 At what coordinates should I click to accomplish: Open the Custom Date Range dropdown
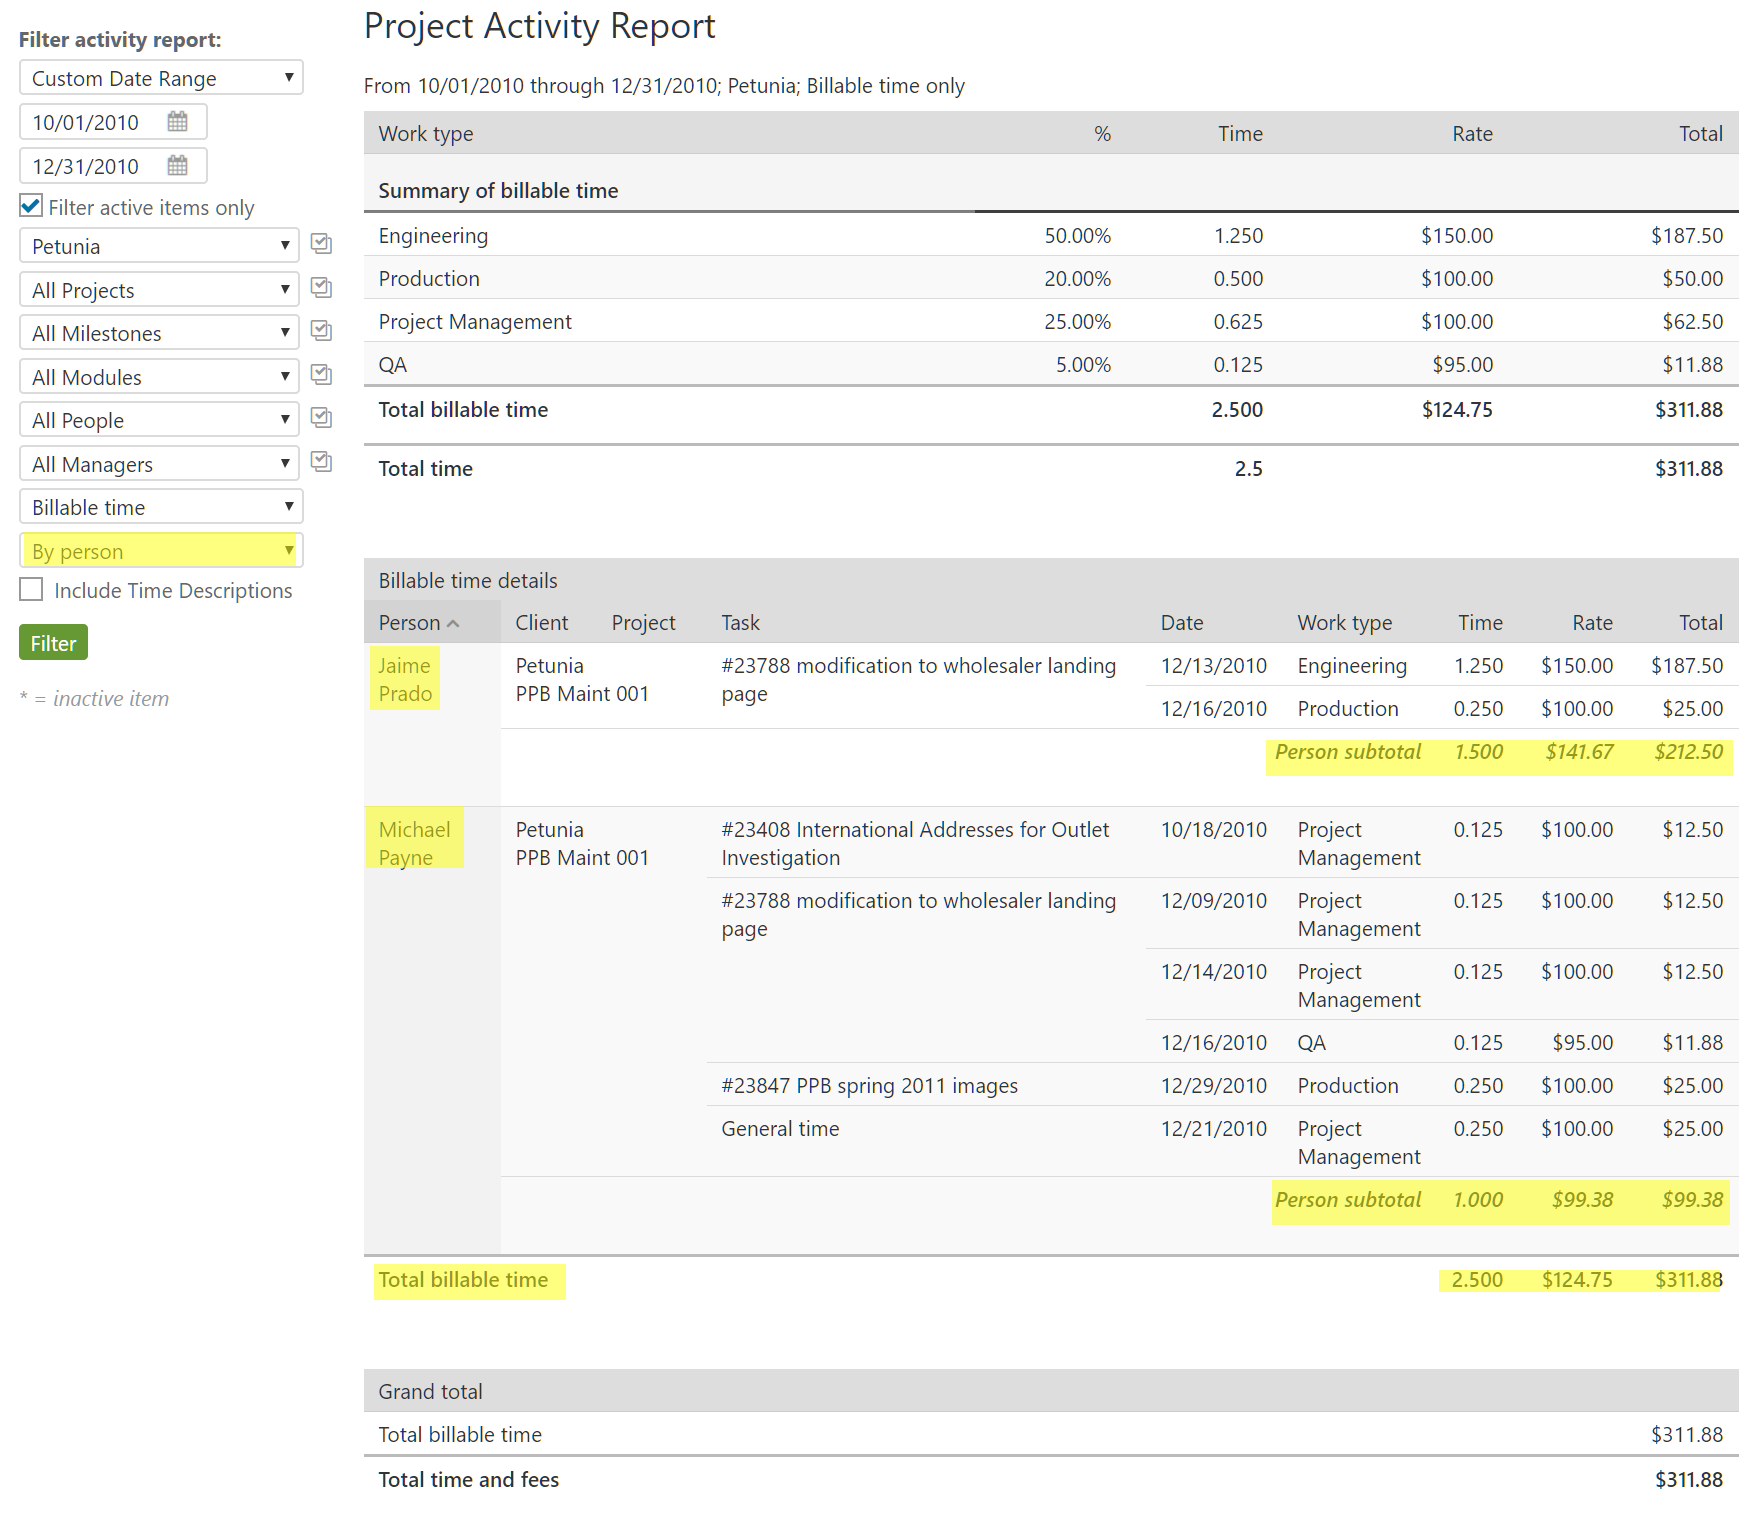click(x=161, y=78)
